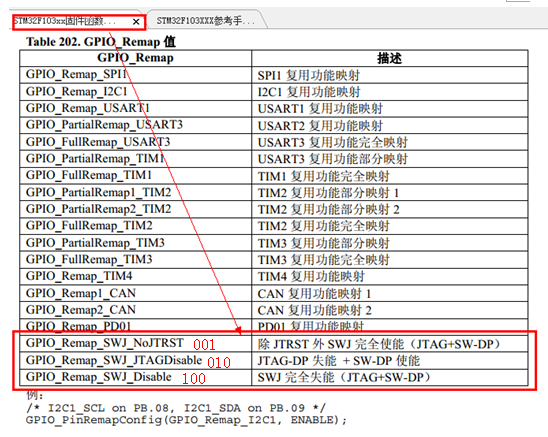Click the GPIO_Remap2_CAN entry

pos(136,310)
